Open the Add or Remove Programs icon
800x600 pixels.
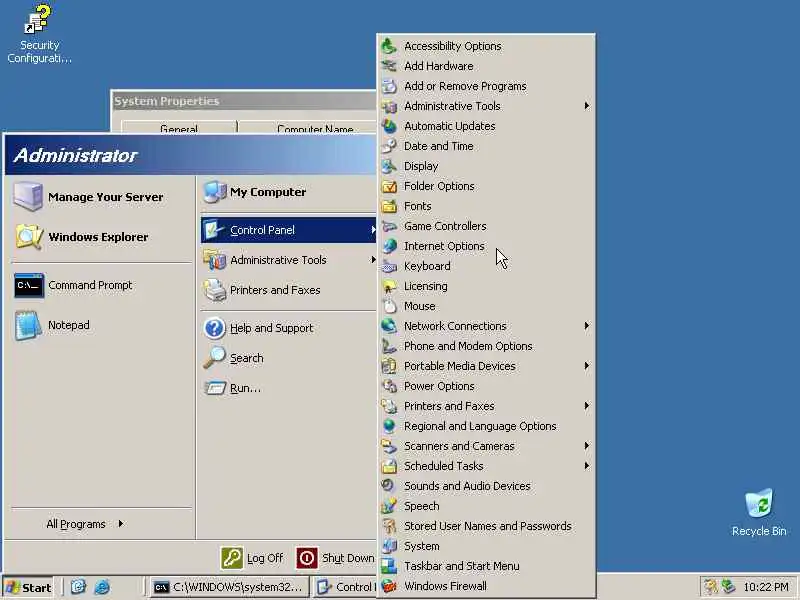pyautogui.click(x=389, y=86)
